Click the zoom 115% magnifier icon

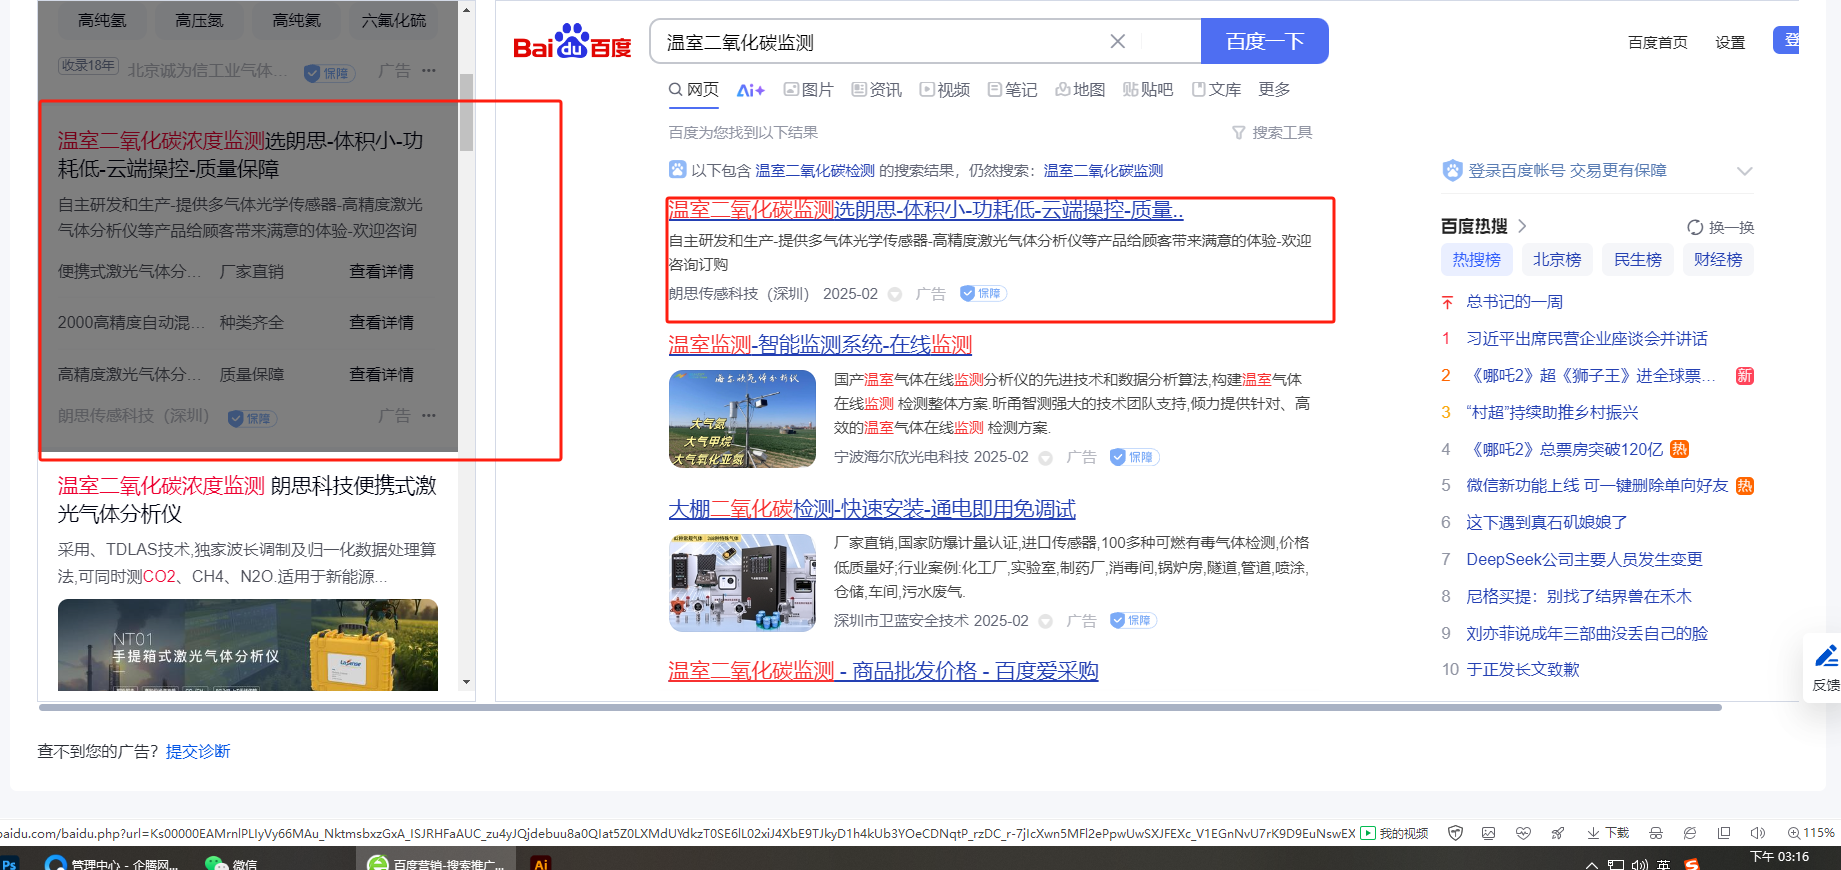[1794, 833]
